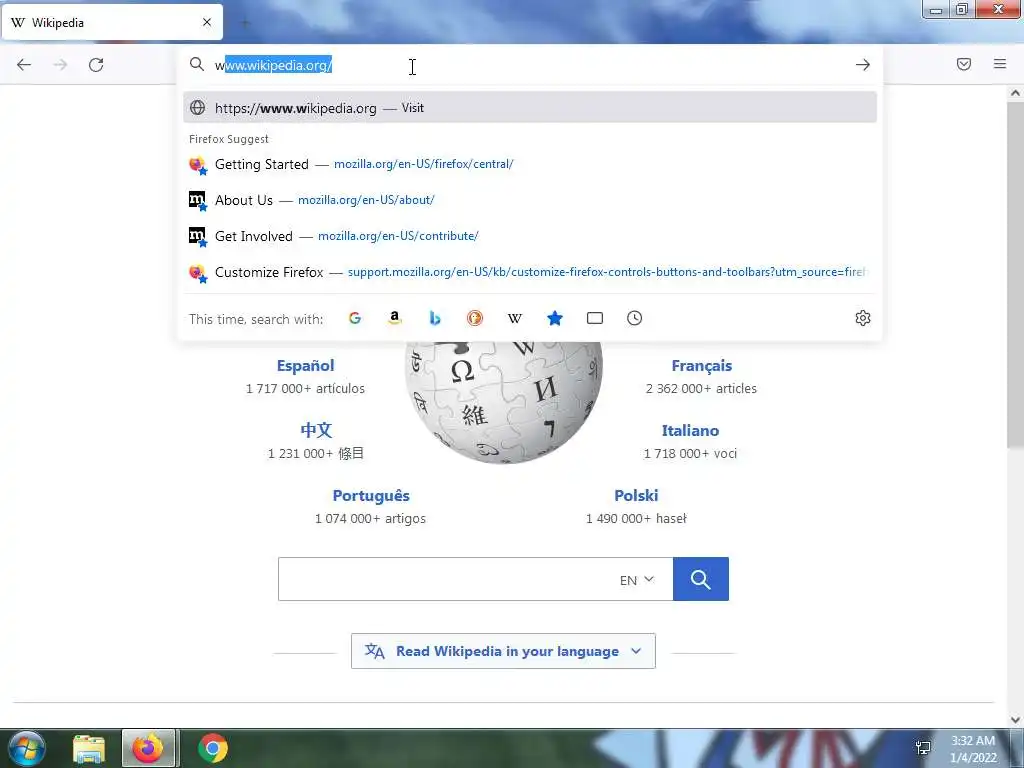Viewport: 1024px width, 768px height.
Task: Open File Explorer from the taskbar
Action: tap(89, 748)
